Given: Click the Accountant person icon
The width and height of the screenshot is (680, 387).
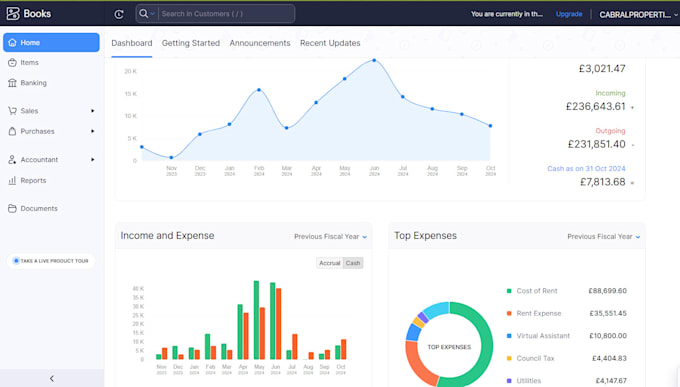Looking at the screenshot, I should pos(12,160).
